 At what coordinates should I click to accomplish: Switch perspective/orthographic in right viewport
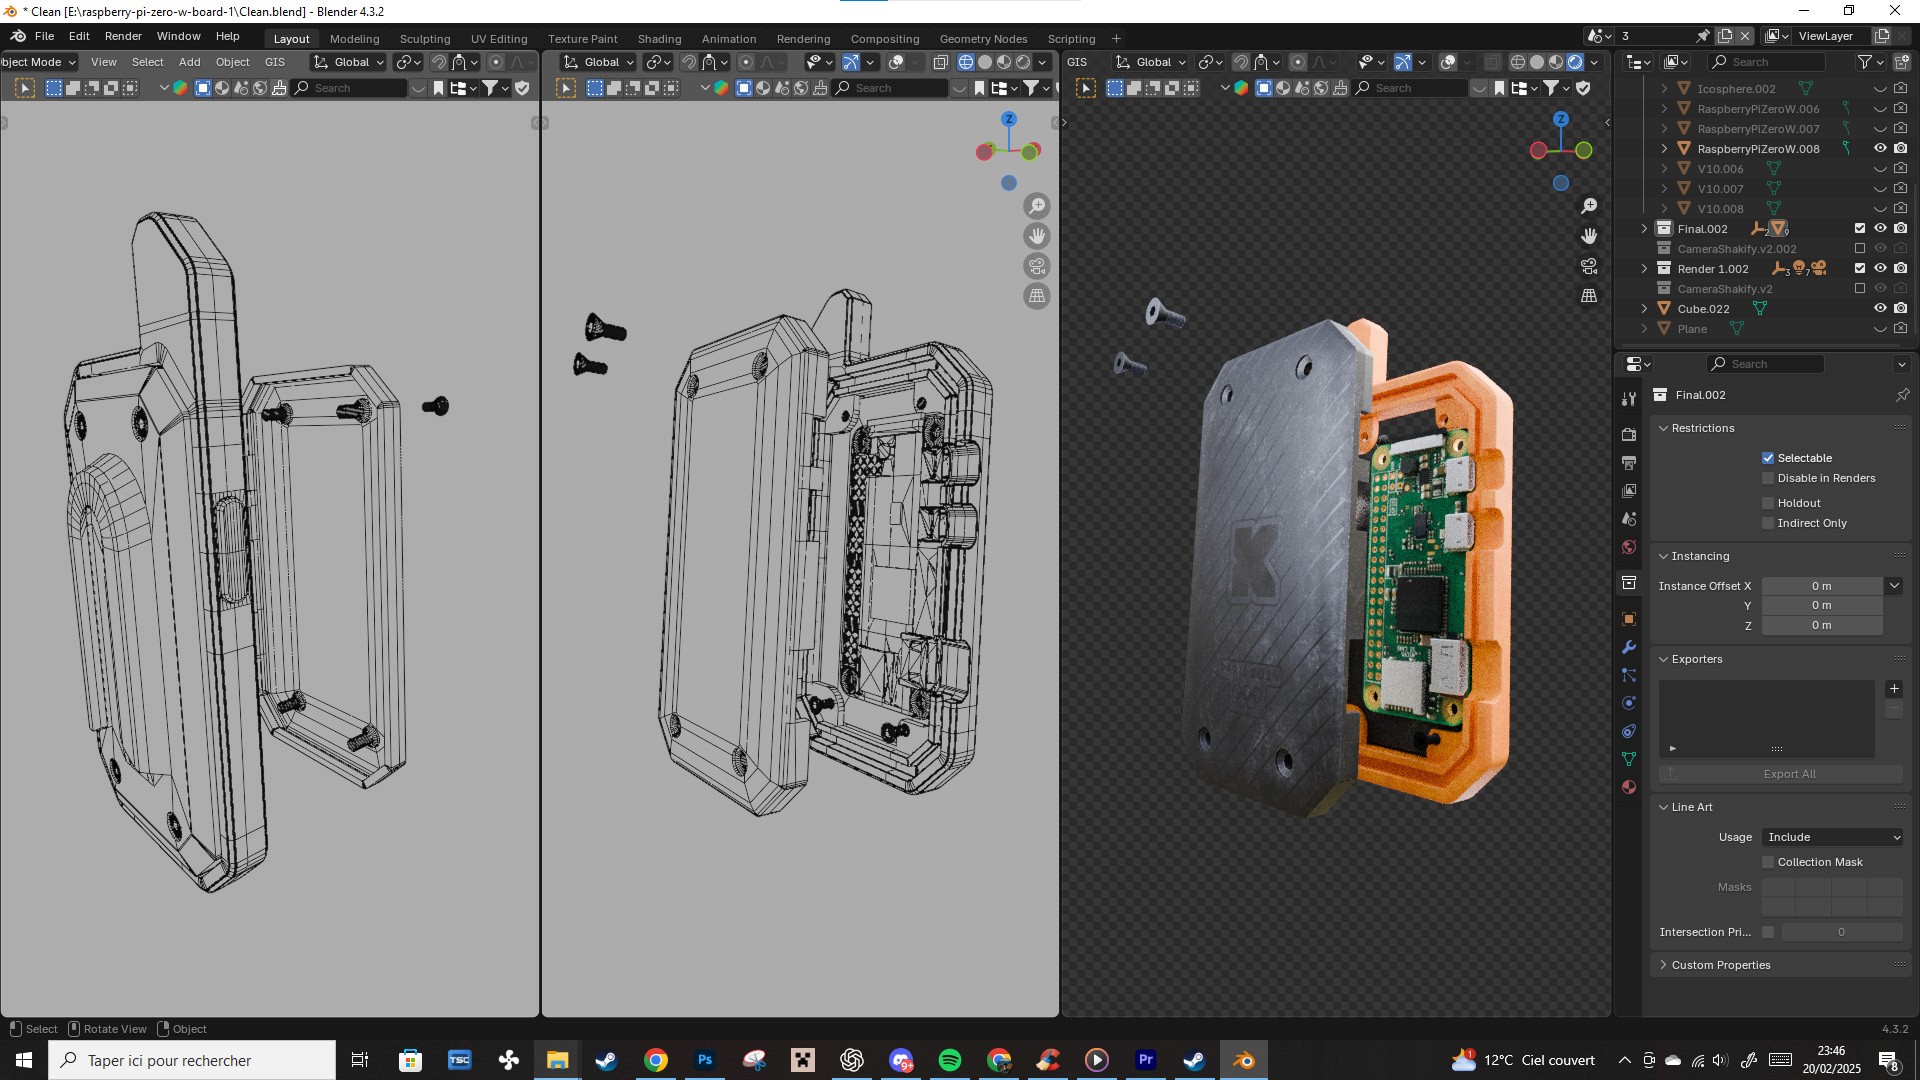pos(1589,296)
